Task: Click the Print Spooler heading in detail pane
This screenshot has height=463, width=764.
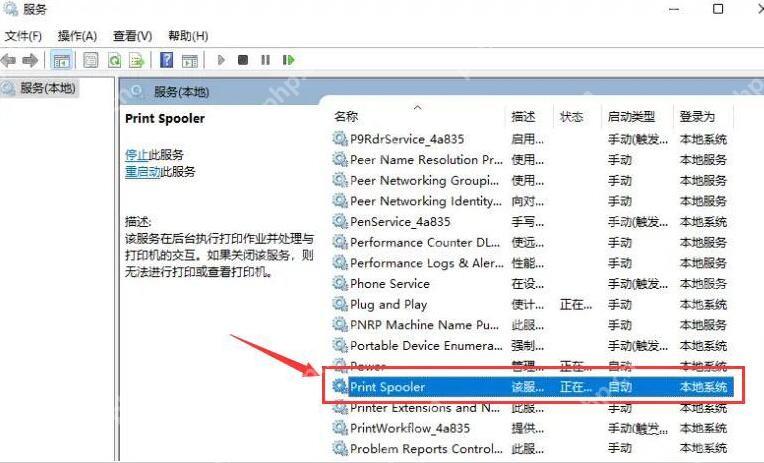Action: click(165, 119)
